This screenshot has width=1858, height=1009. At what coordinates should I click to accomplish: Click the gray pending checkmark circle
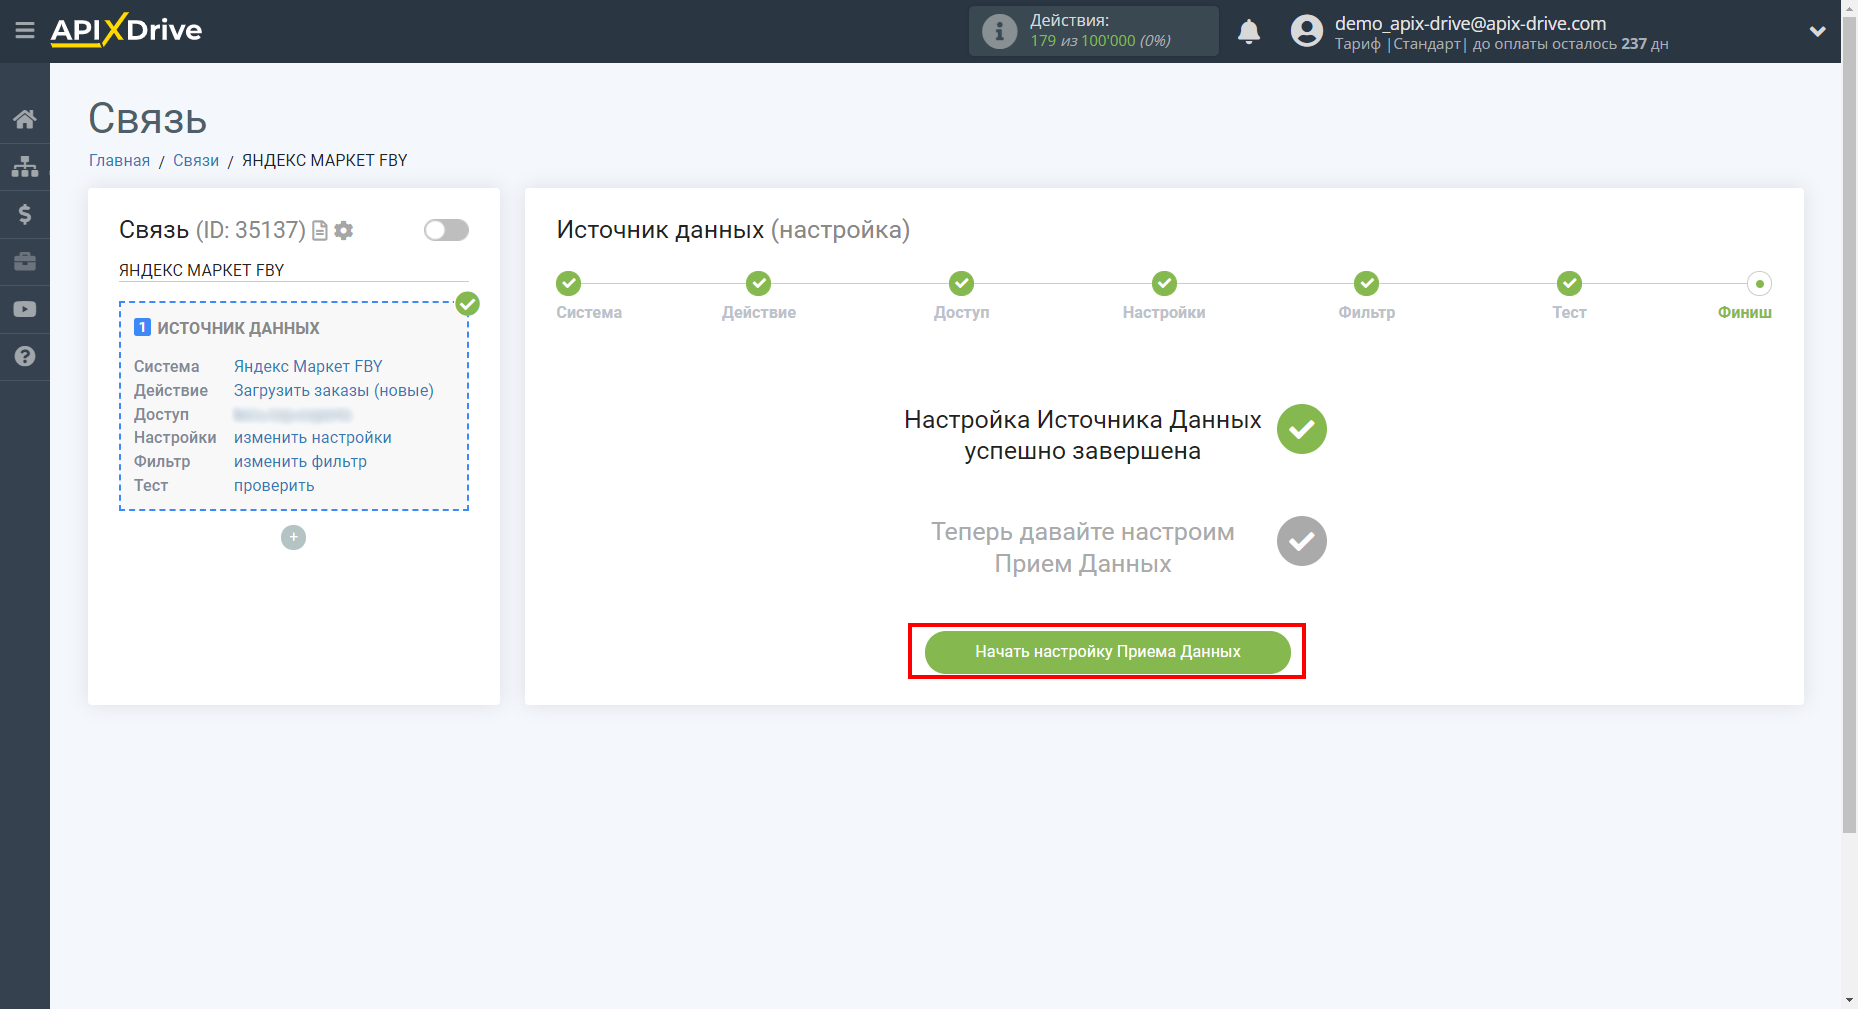tap(1302, 541)
